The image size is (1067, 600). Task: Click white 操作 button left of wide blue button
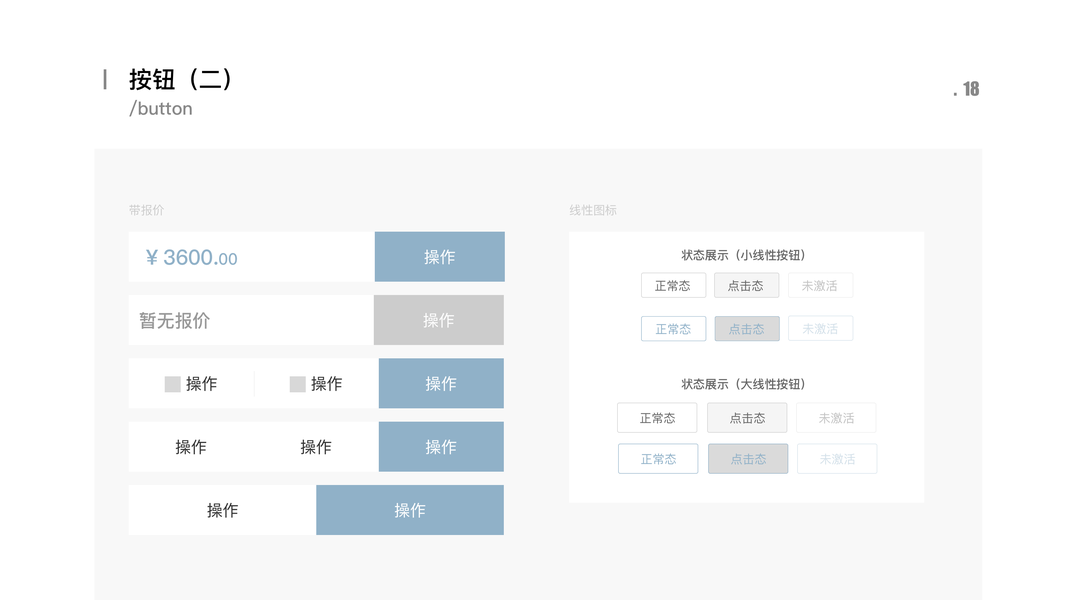pos(222,510)
